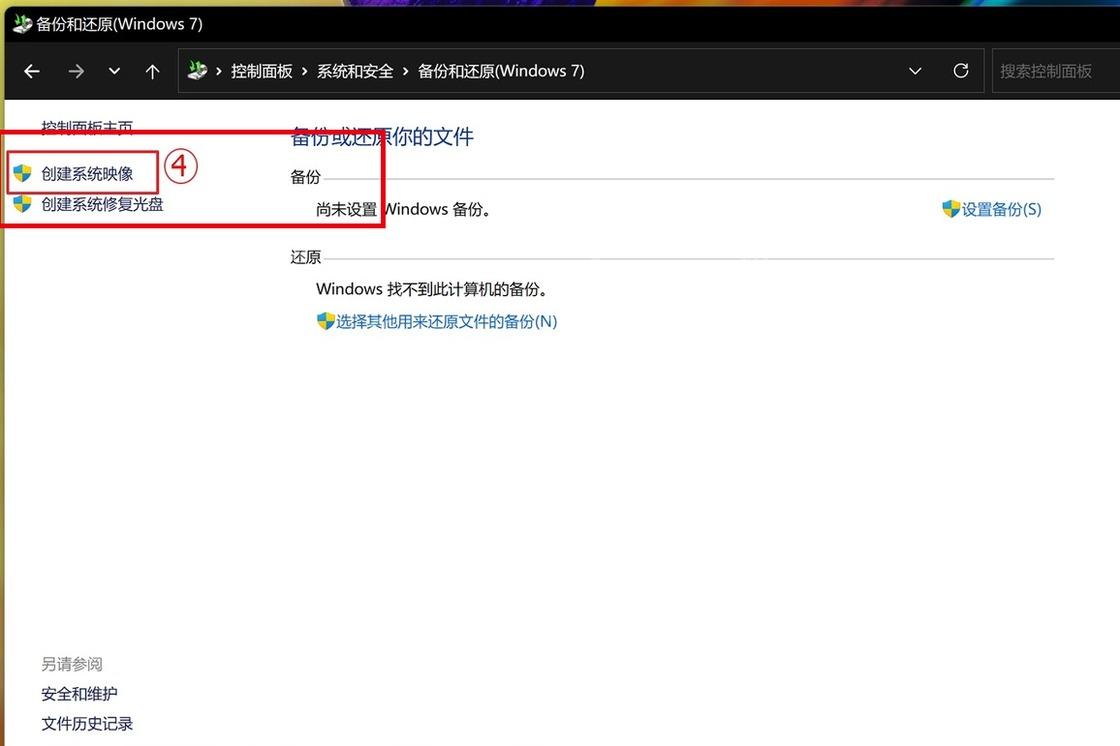The image size is (1120, 746).
Task: Select 控制面板 in the breadcrumb path
Action: (x=261, y=71)
